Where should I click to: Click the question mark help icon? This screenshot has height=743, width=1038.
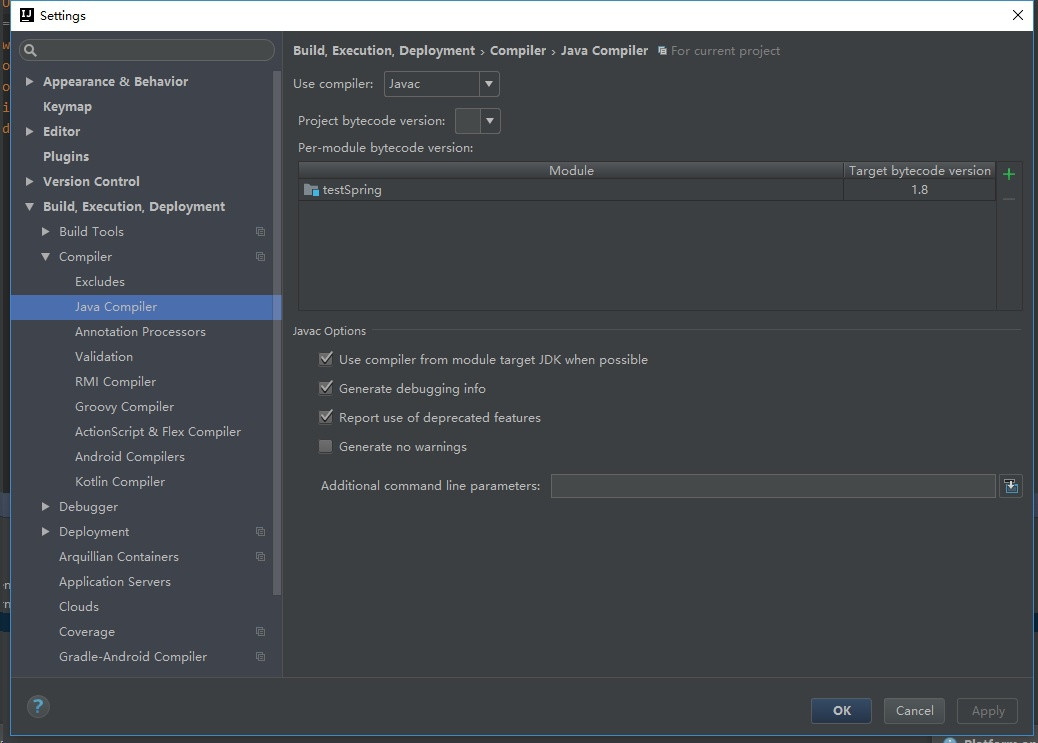coord(38,706)
